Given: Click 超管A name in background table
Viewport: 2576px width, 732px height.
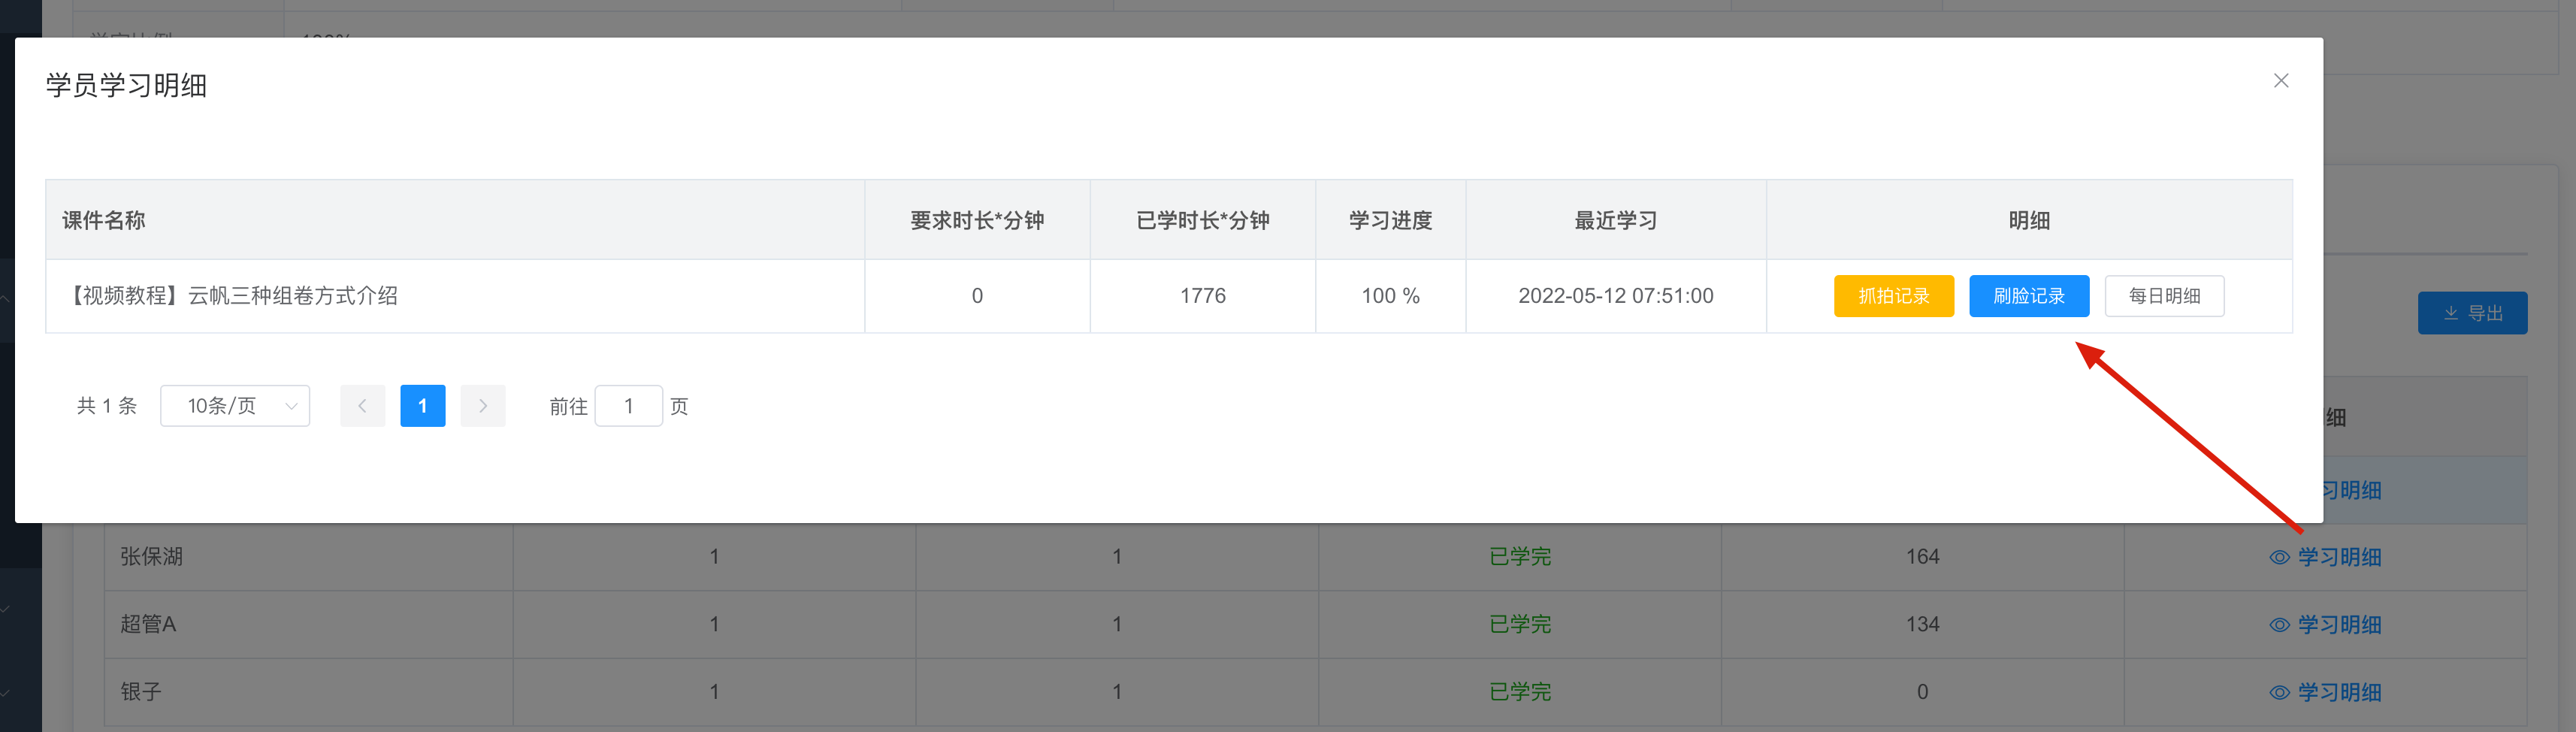Looking at the screenshot, I should 148,624.
